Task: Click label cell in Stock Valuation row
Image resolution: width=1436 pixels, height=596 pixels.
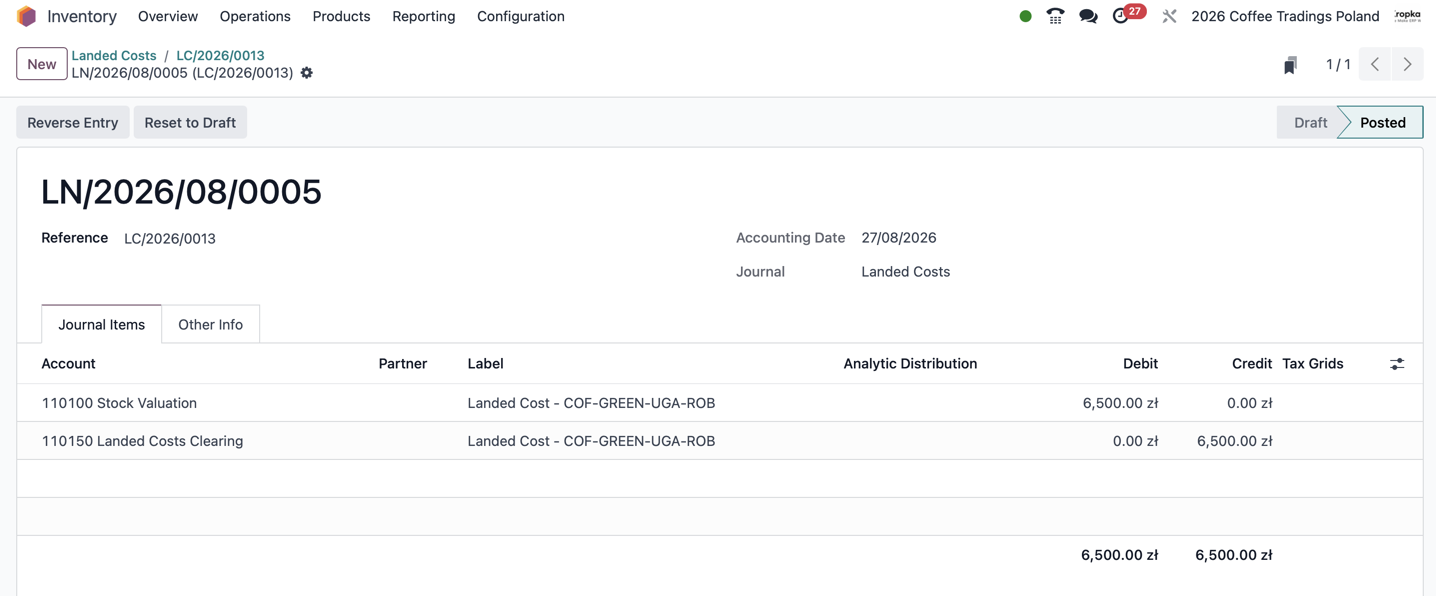Action: point(591,403)
